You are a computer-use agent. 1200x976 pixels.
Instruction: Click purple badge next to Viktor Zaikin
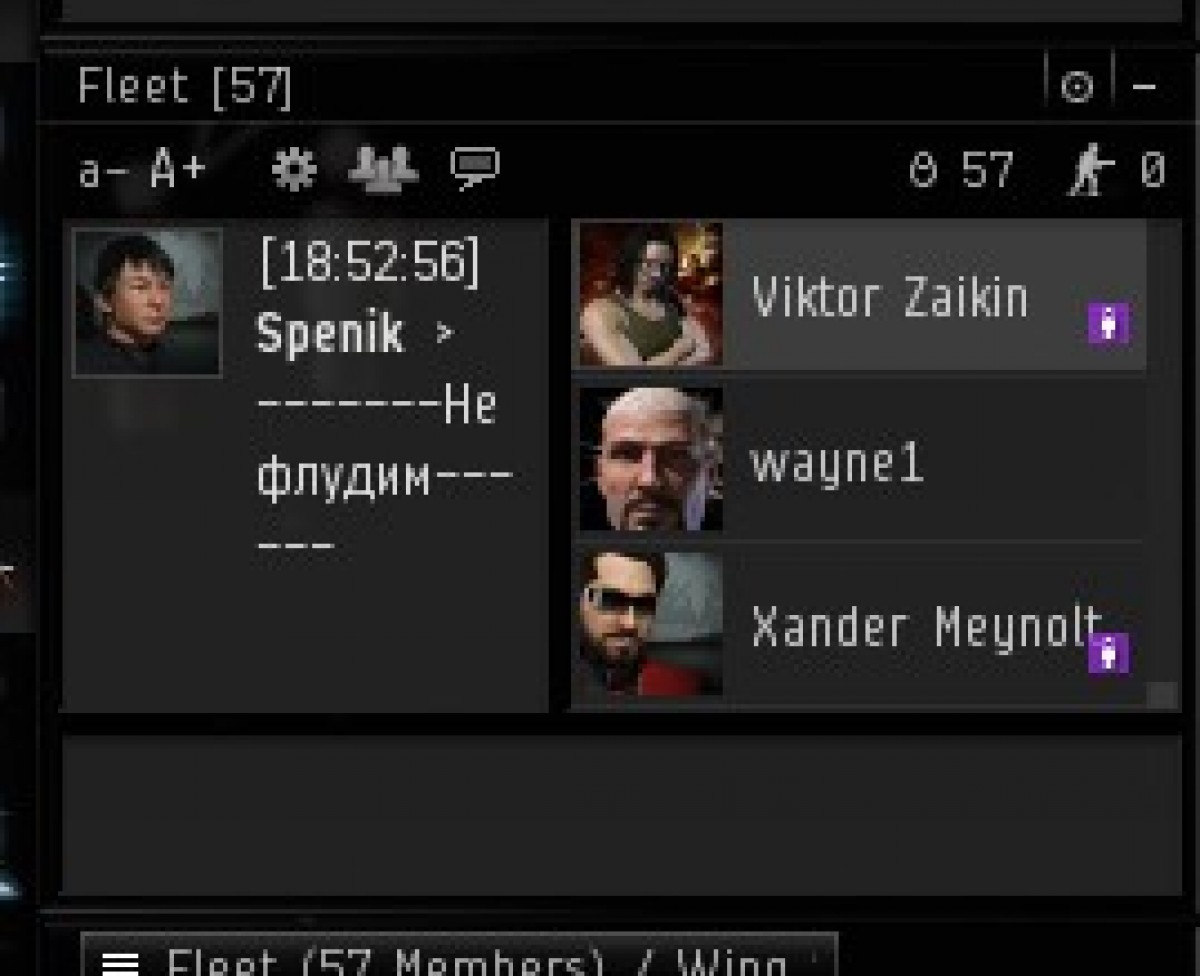(1108, 324)
